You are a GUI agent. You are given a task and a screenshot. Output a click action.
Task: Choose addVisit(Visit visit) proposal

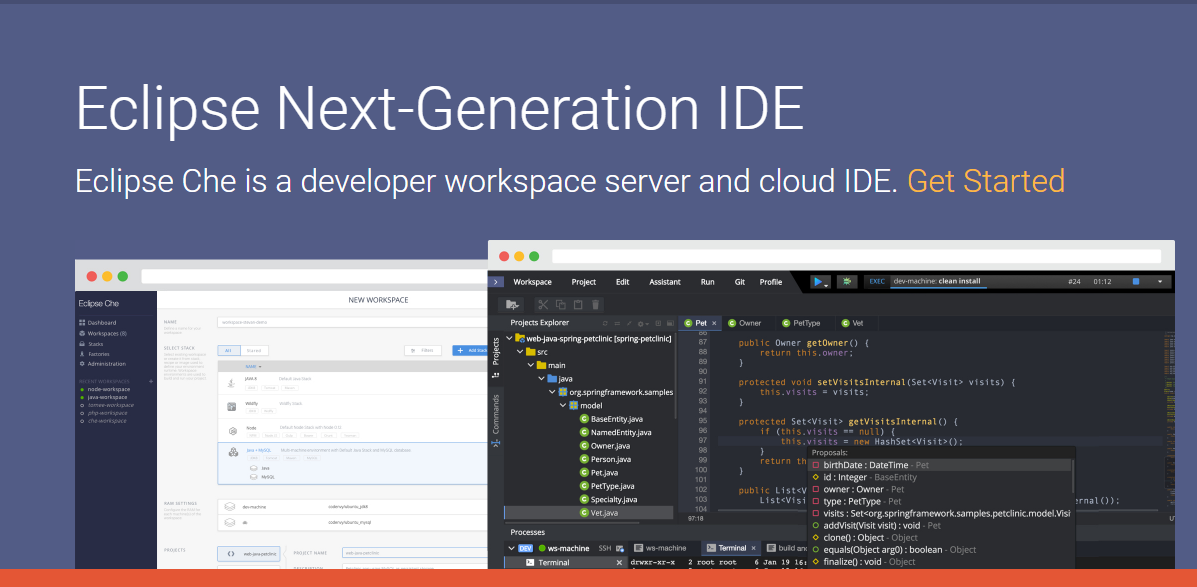click(x=940, y=525)
